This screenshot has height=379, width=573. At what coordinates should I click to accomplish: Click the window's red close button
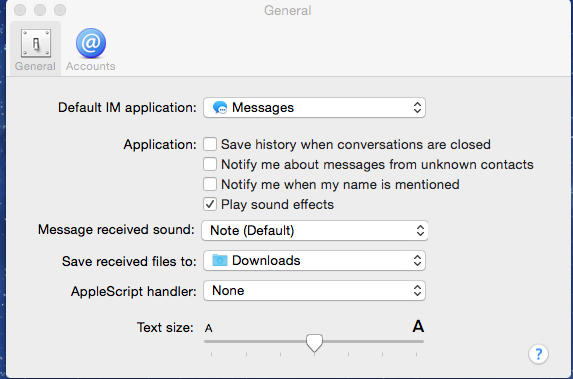20,10
